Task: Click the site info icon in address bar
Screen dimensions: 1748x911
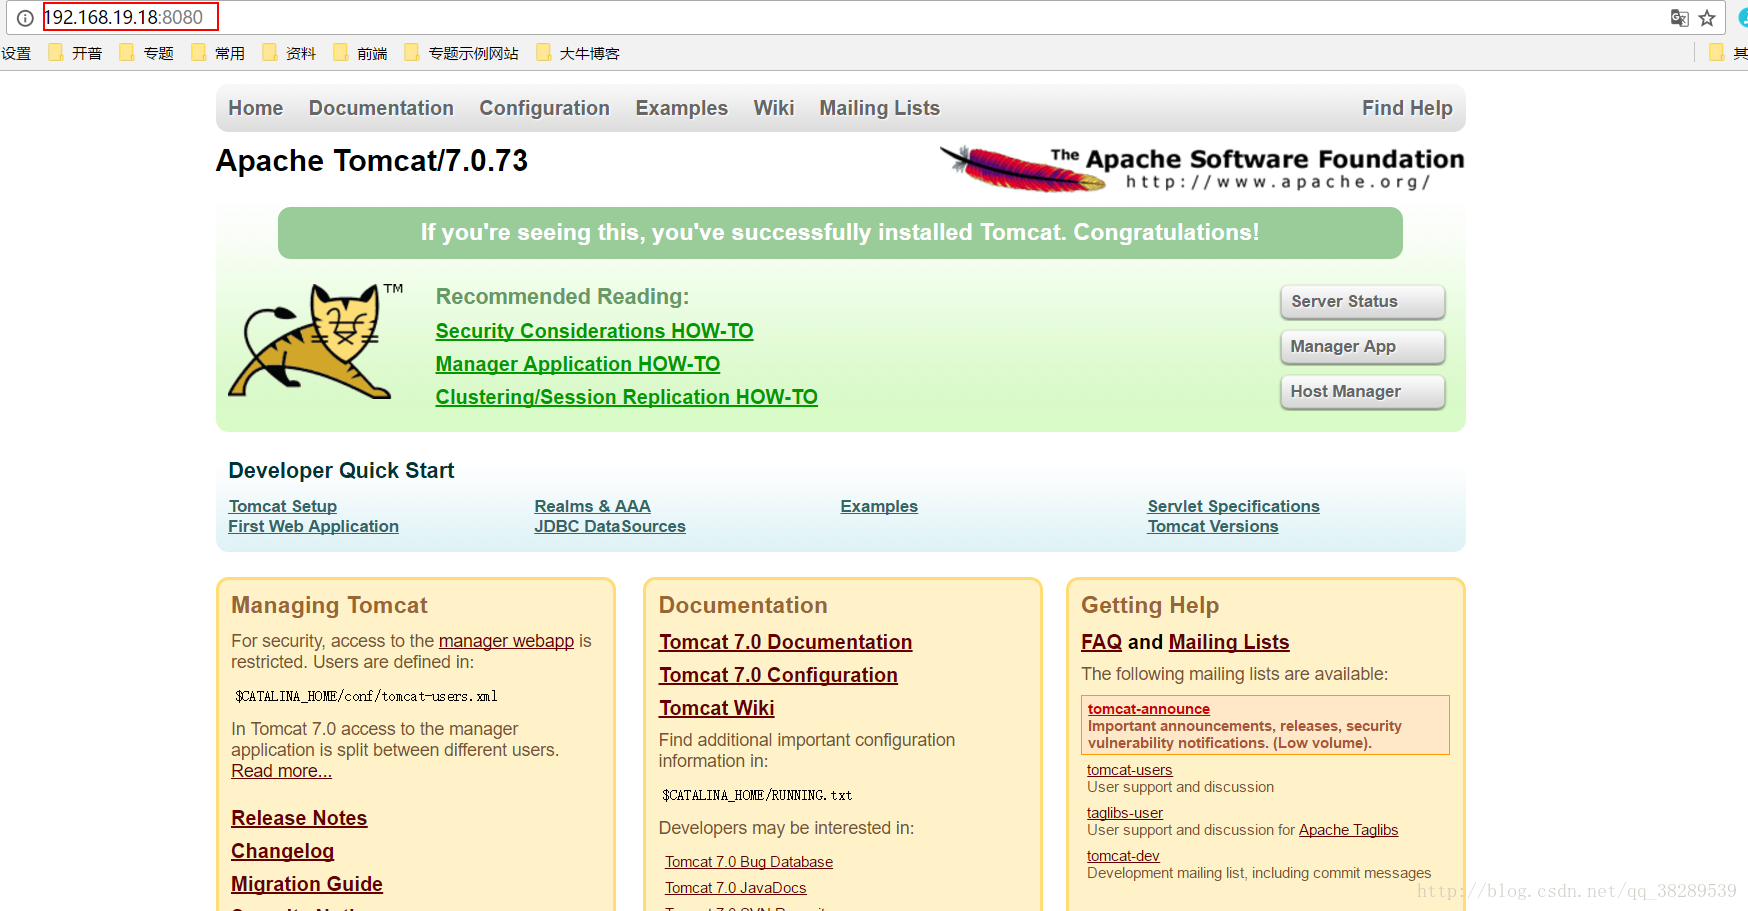Action: [x=25, y=18]
